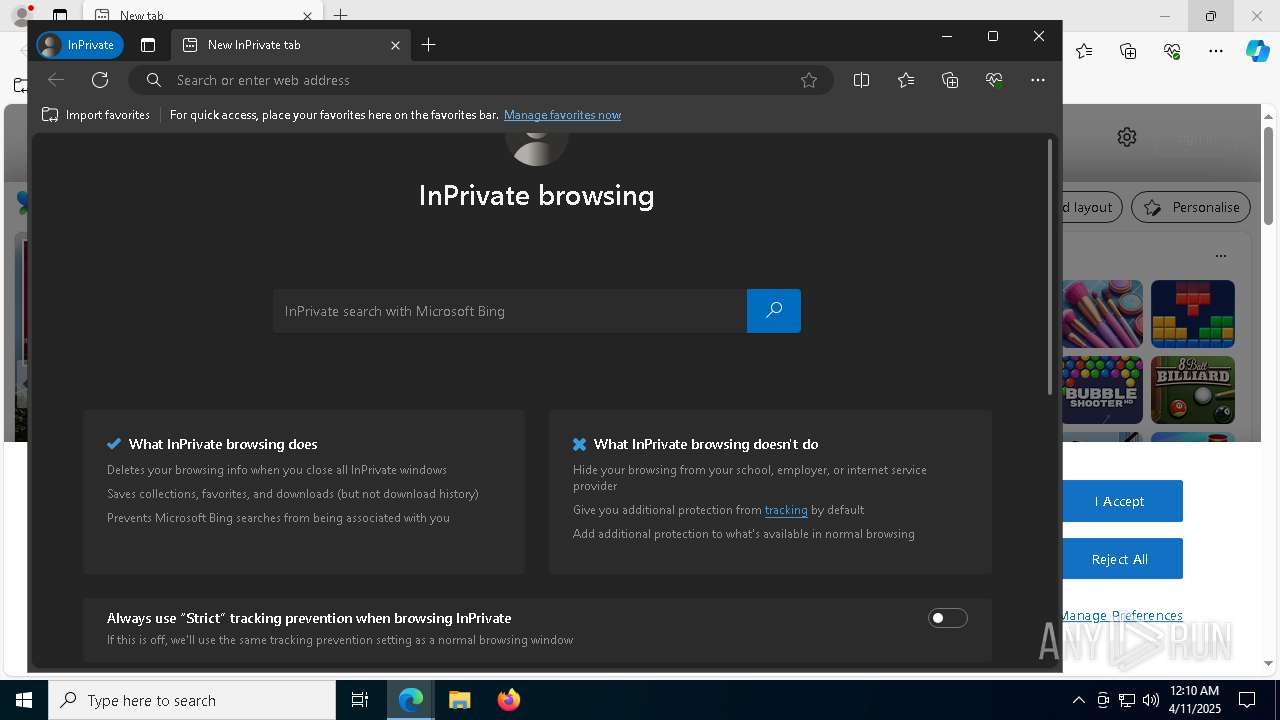The height and width of the screenshot is (720, 1280).
Task: Go back in InPrivate window
Action: 56,80
